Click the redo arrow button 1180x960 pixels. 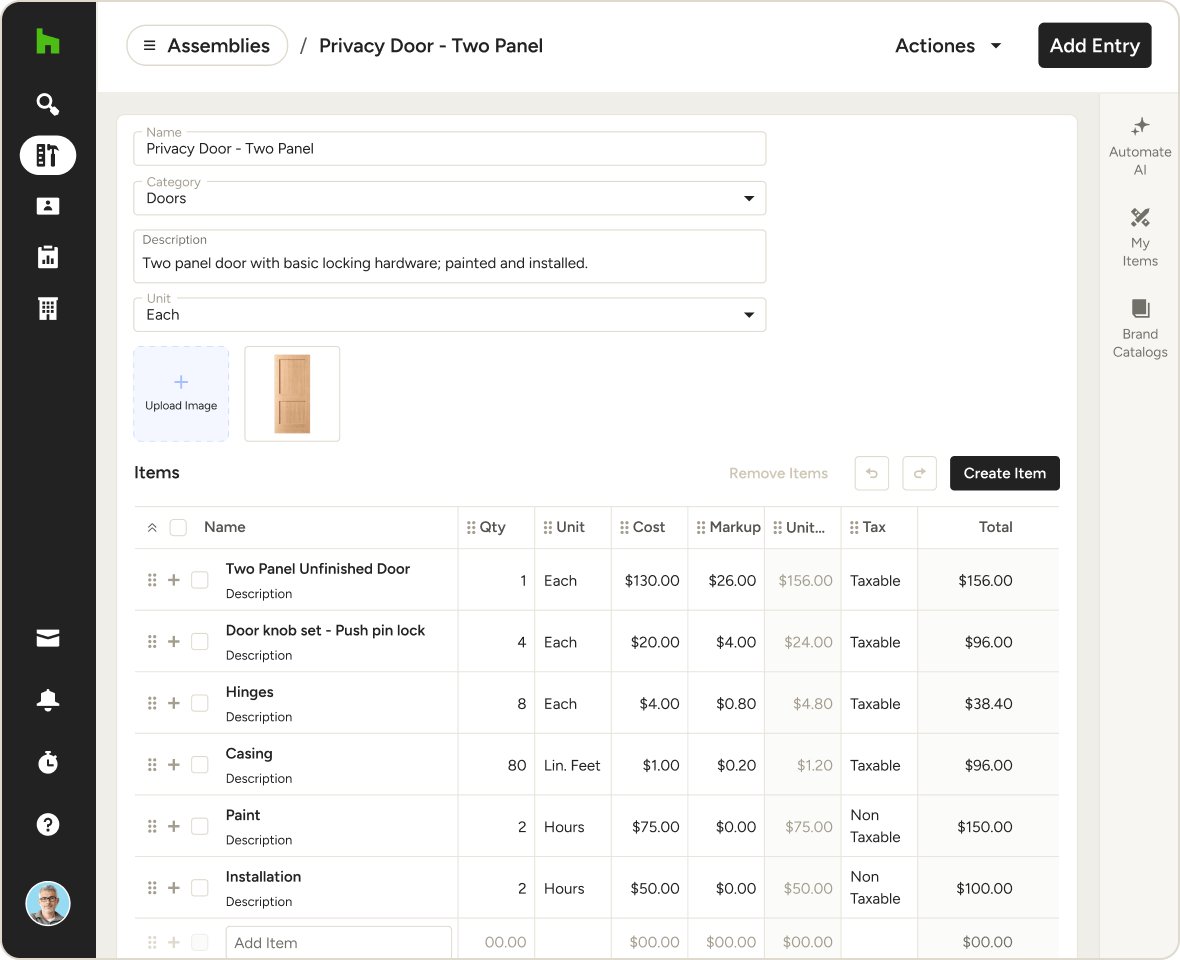[x=919, y=473]
